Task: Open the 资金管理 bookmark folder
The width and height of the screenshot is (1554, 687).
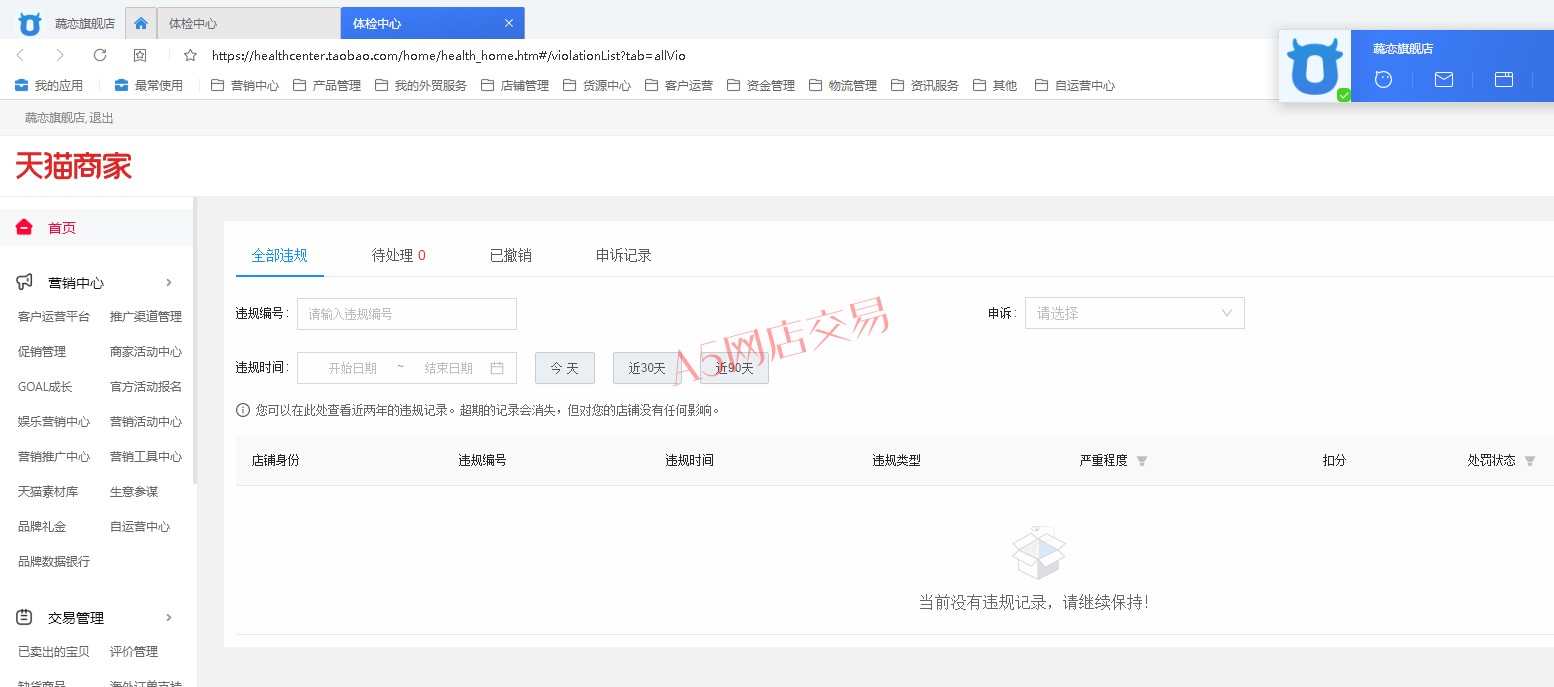Action: [x=761, y=86]
